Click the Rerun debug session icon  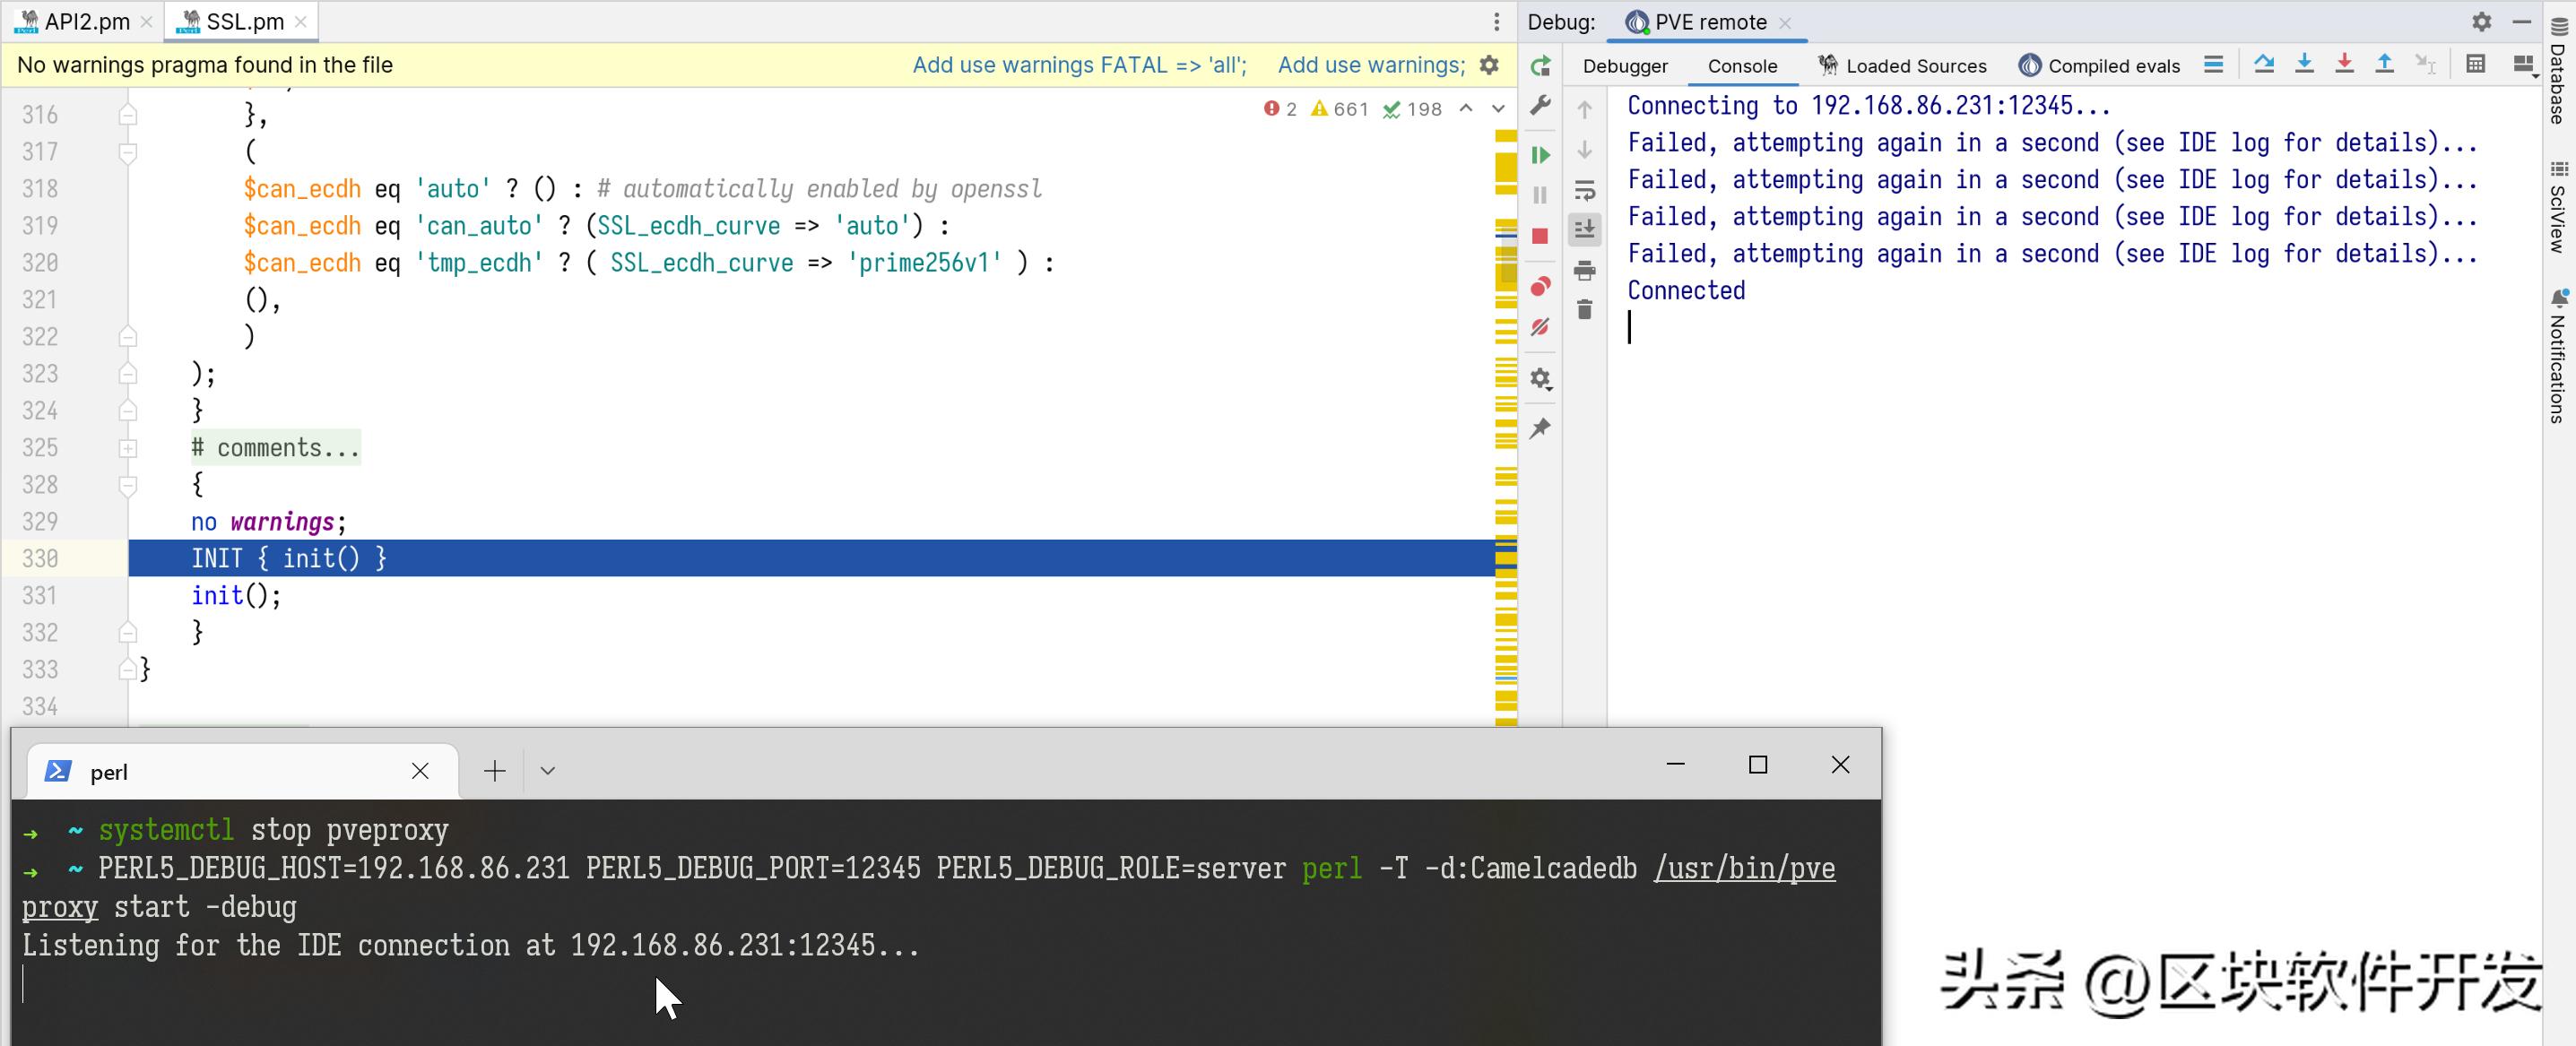pos(1540,66)
